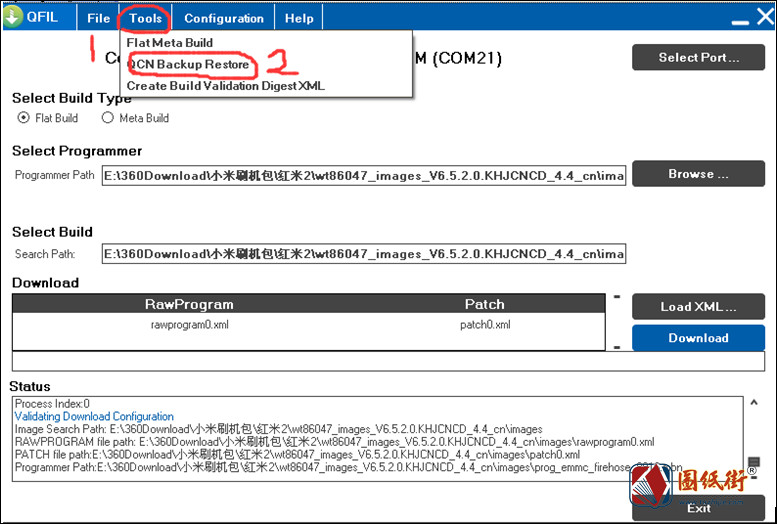Screen dimensions: 777x524
Task: Click the Load XML button
Action: [x=698, y=307]
